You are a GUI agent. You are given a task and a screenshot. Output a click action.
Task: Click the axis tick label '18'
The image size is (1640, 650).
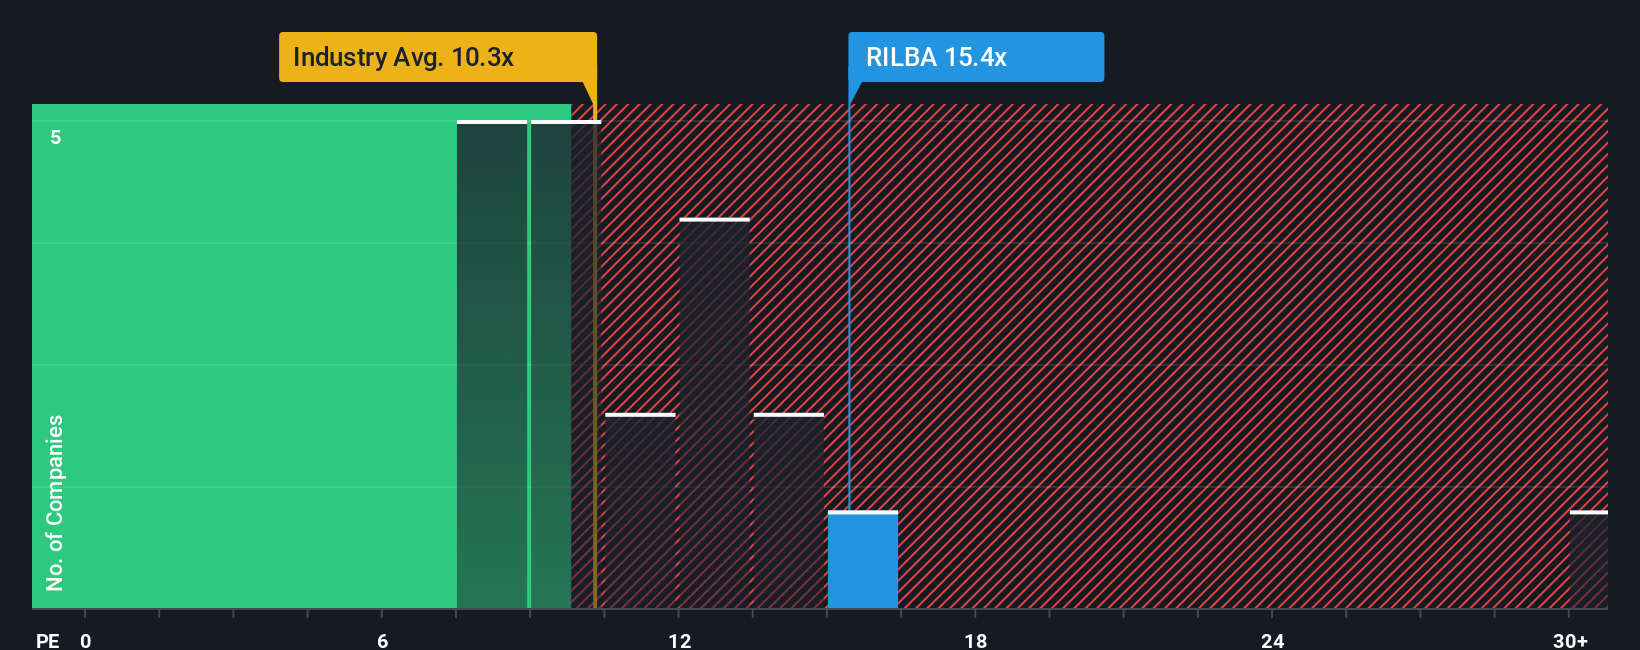click(x=976, y=641)
